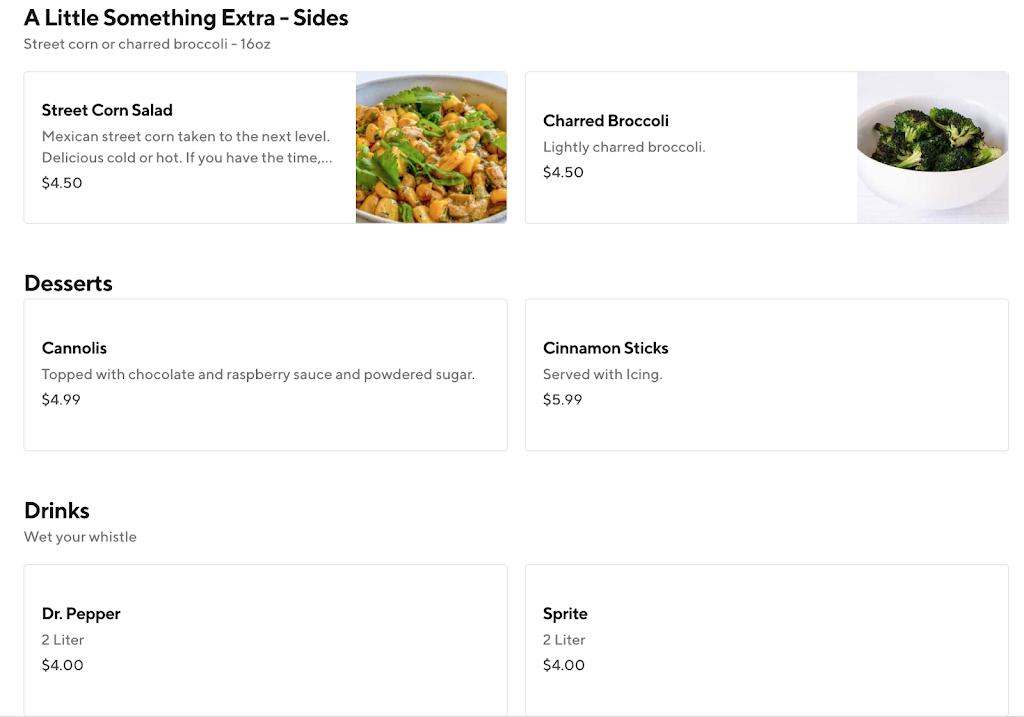Image resolution: width=1024 pixels, height=717 pixels.
Task: Open the Street Corn Salad item
Action: 107,110
